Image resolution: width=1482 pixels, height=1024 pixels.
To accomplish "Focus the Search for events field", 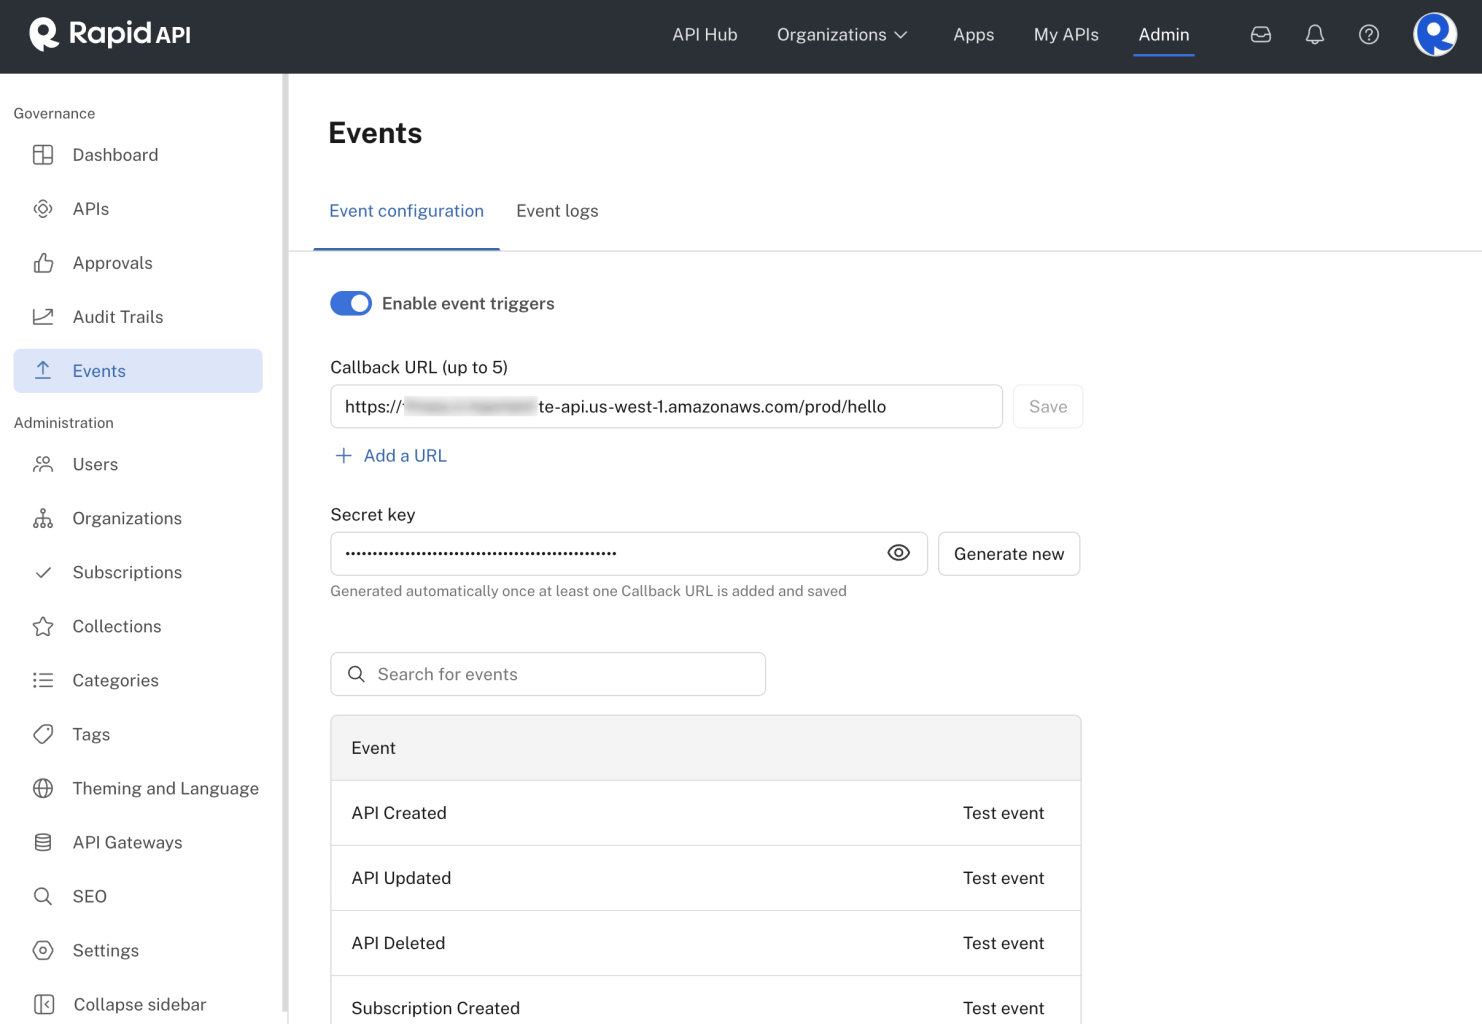I will pos(560,674).
